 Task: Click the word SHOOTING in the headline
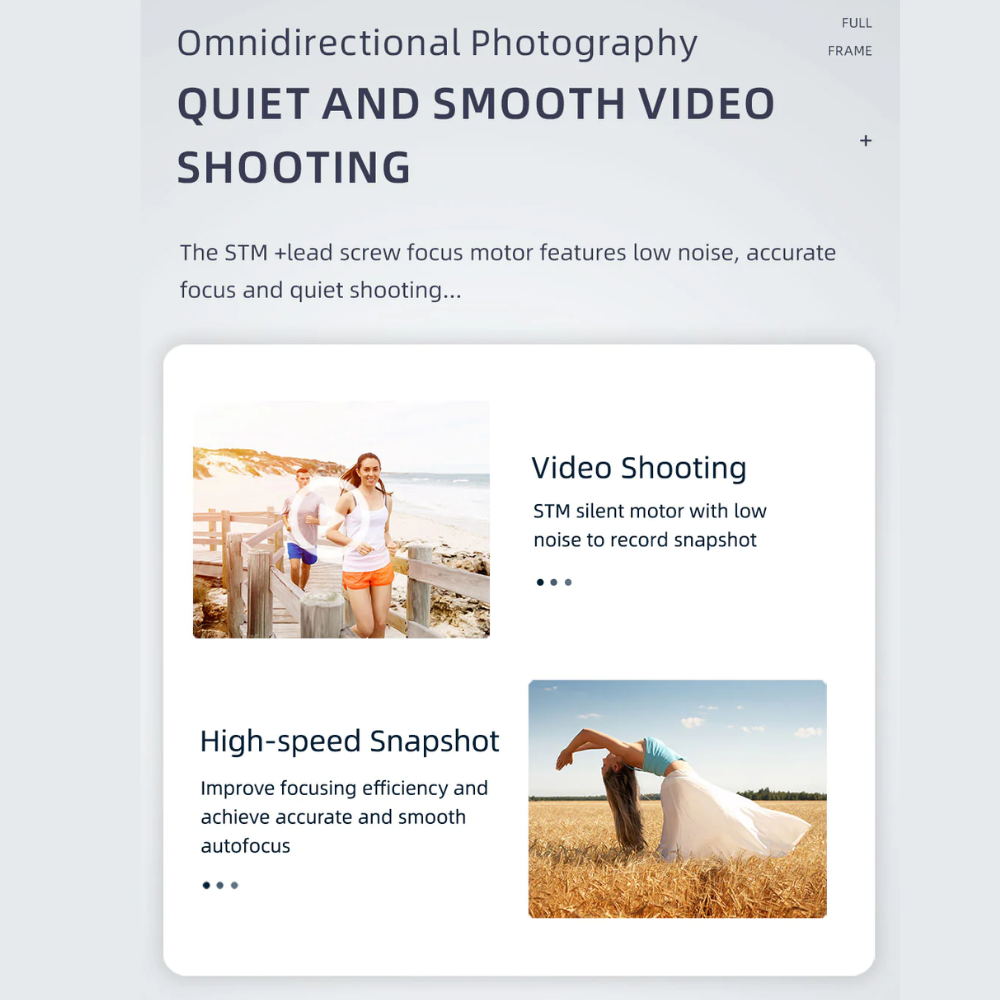click(294, 167)
